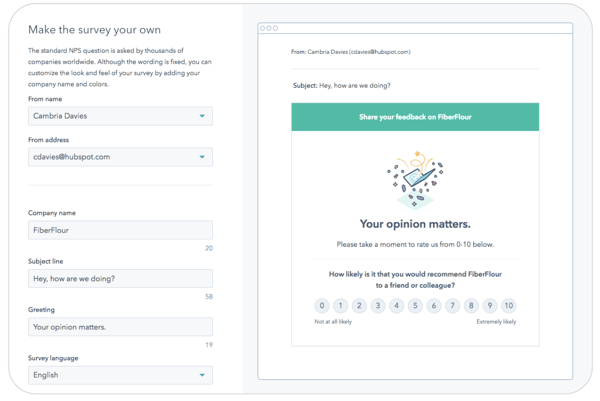Screen dimensions: 600x401
Task: Open the Survey language dropdown
Action: (120, 375)
